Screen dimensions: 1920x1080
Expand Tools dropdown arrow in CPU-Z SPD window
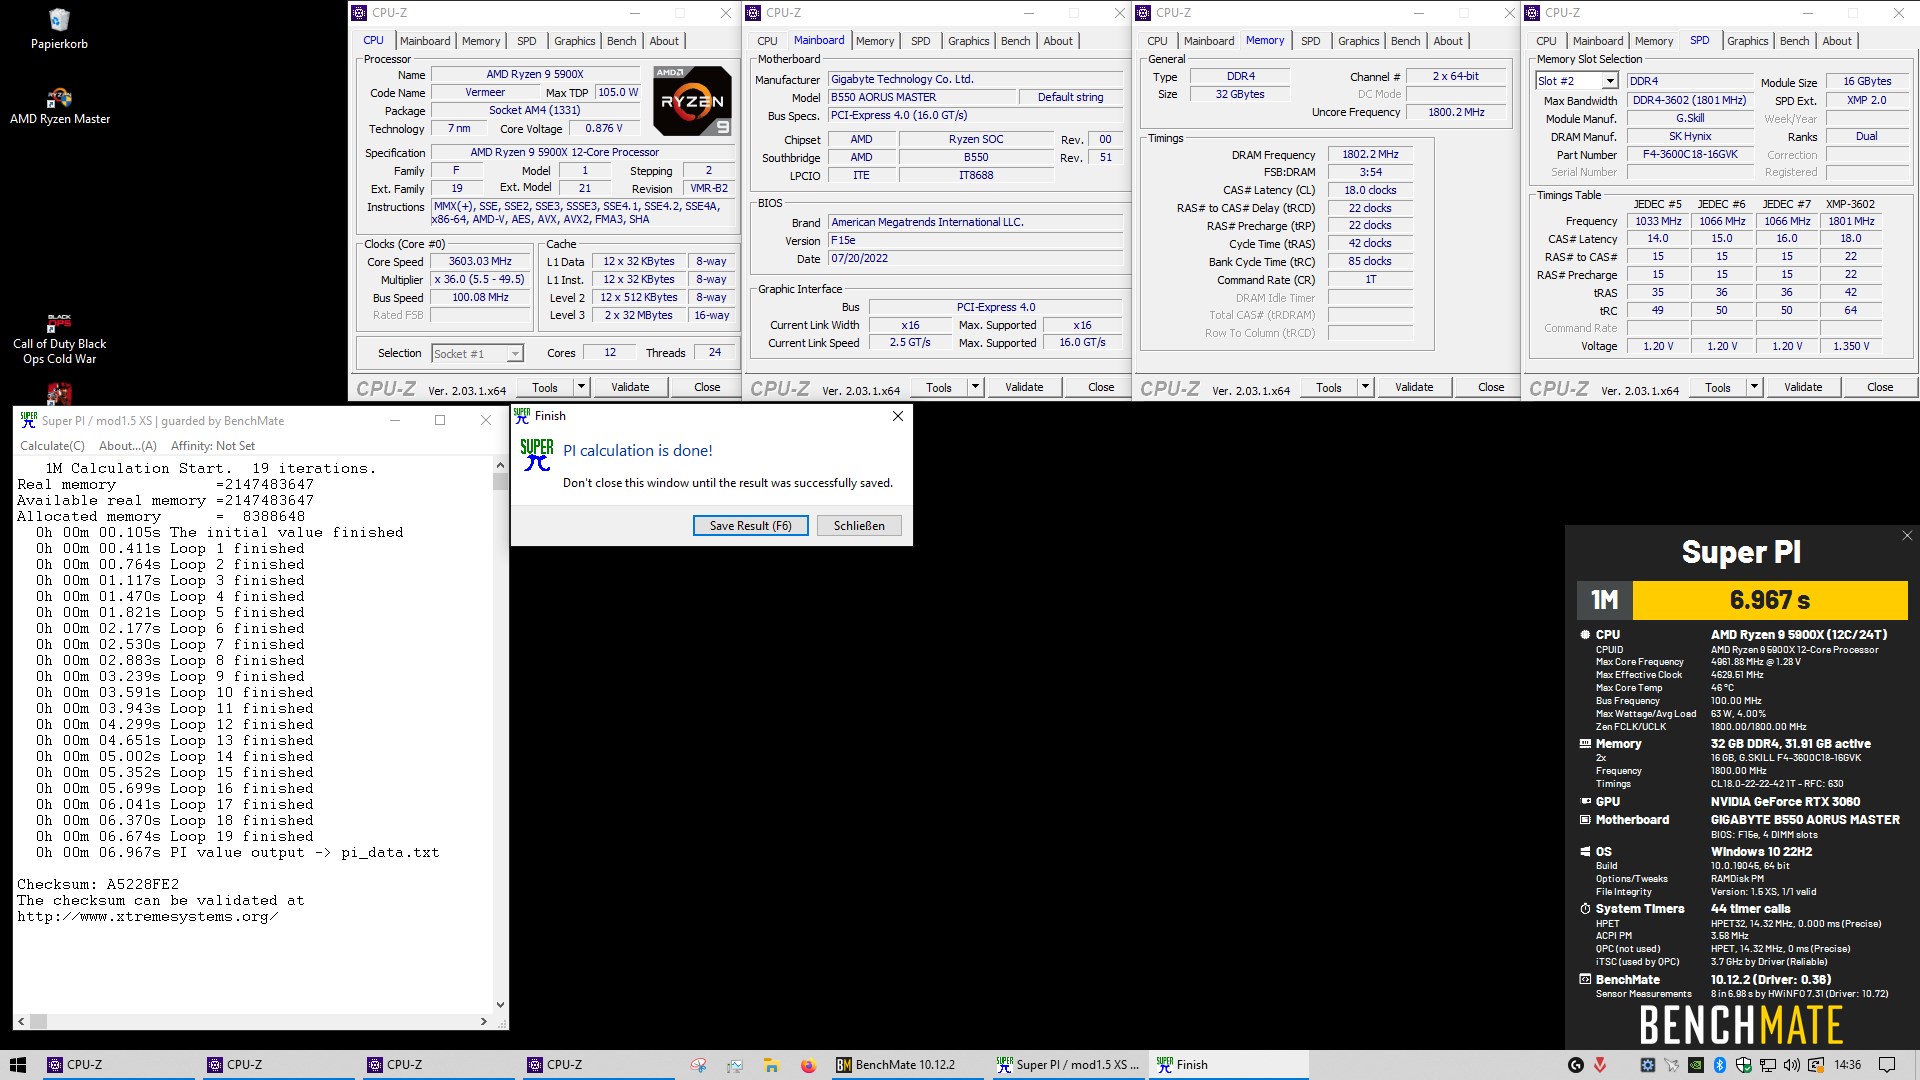pyautogui.click(x=1754, y=387)
